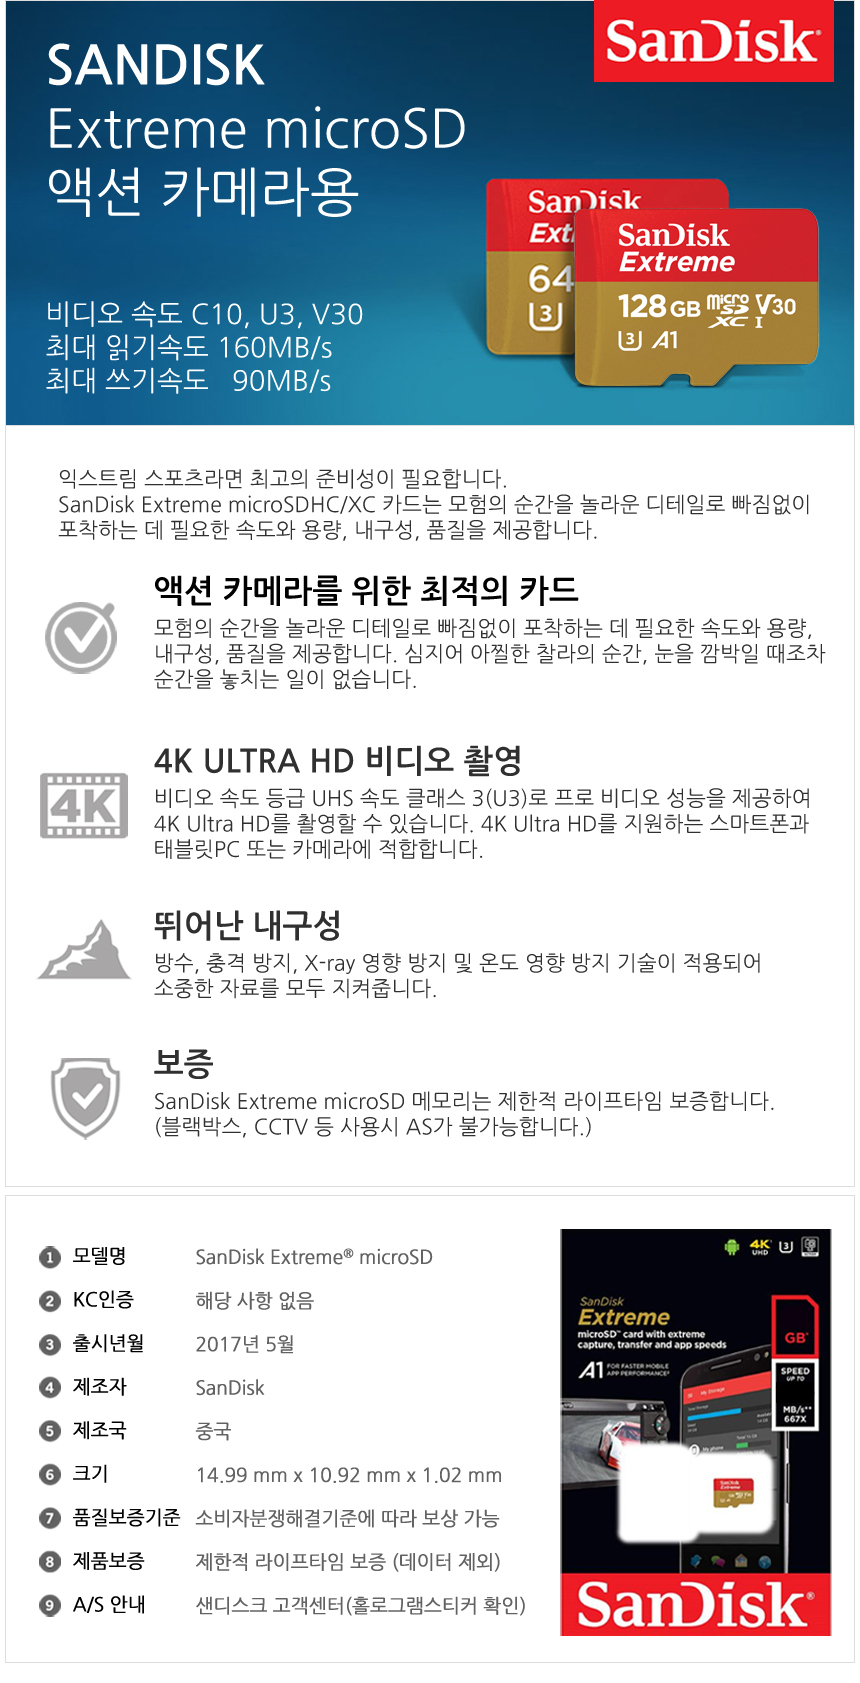Image resolution: width=860 pixels, height=1683 pixels.
Task: Click the gray checkmark circle icon
Action: [82, 637]
